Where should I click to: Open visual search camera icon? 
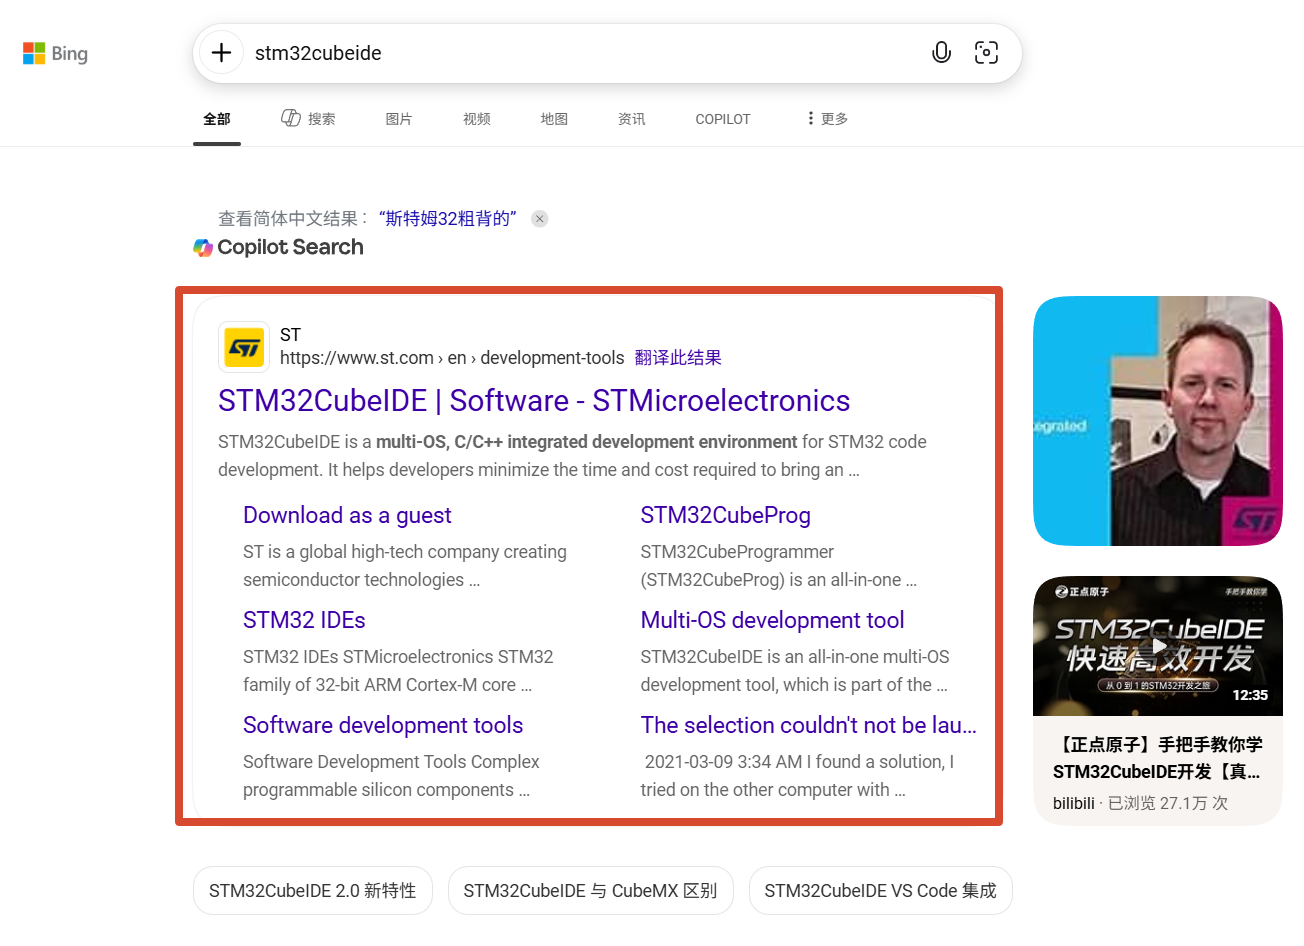986,53
